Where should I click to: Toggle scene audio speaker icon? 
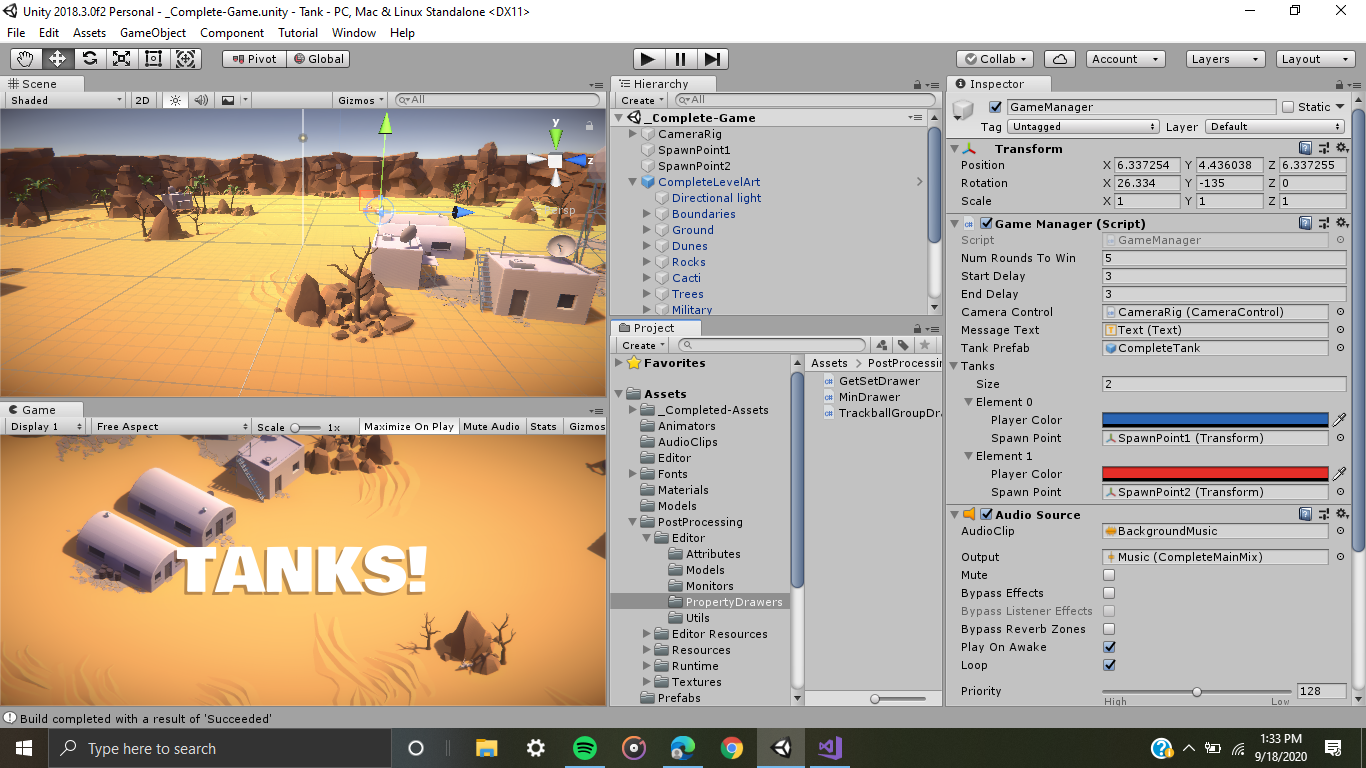[201, 100]
